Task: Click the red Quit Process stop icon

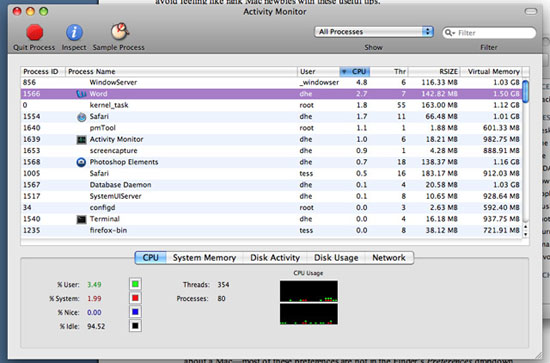Action: pyautogui.click(x=34, y=33)
